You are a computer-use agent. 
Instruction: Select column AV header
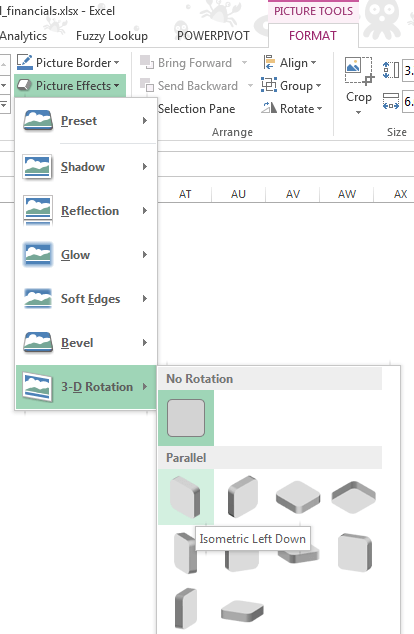293,194
